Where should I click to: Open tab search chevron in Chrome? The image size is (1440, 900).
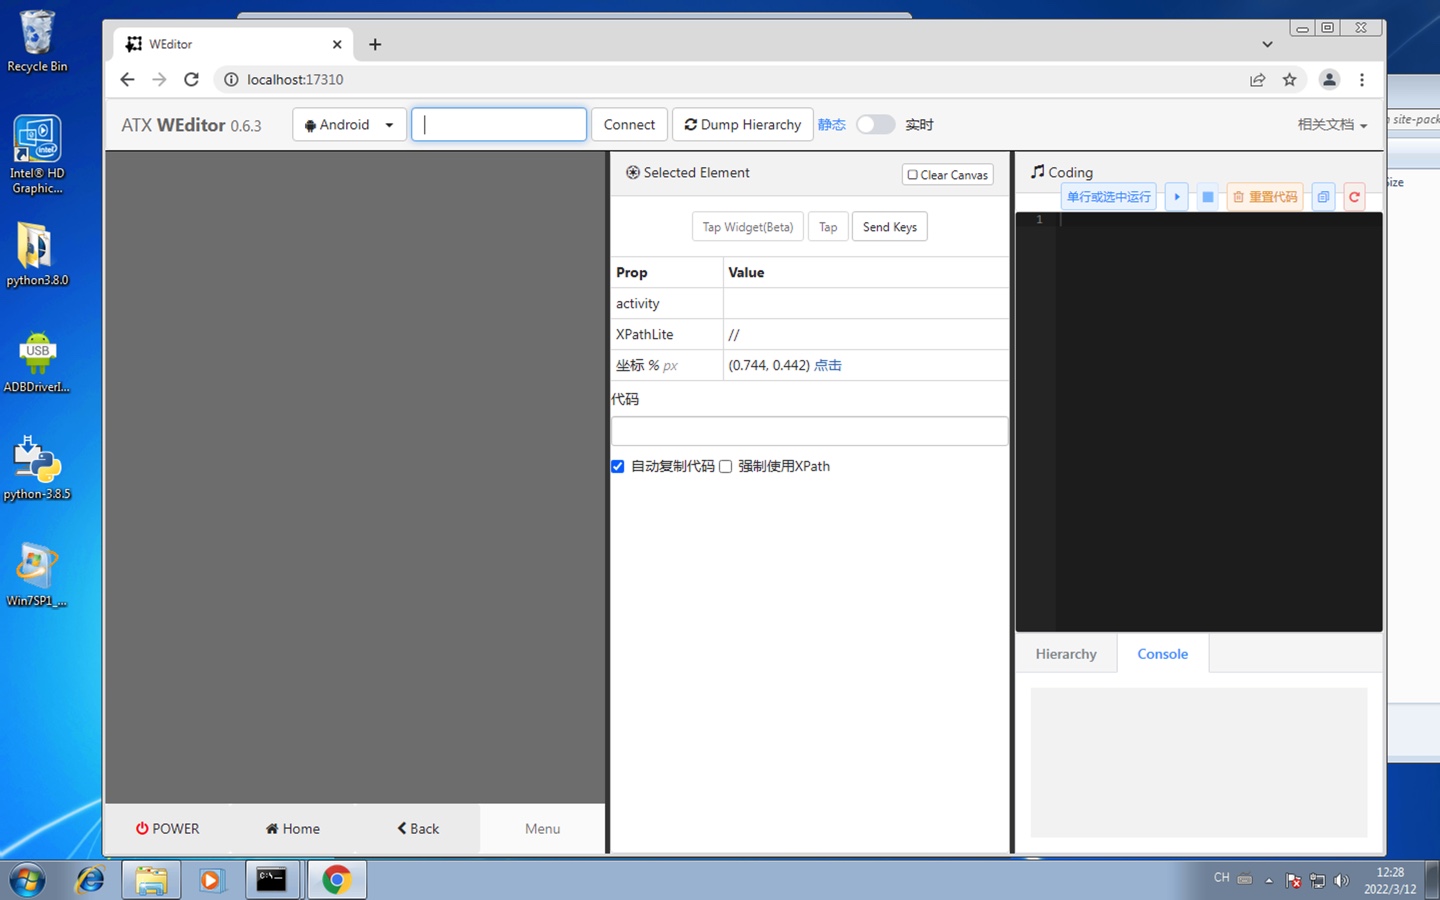coord(1267,44)
